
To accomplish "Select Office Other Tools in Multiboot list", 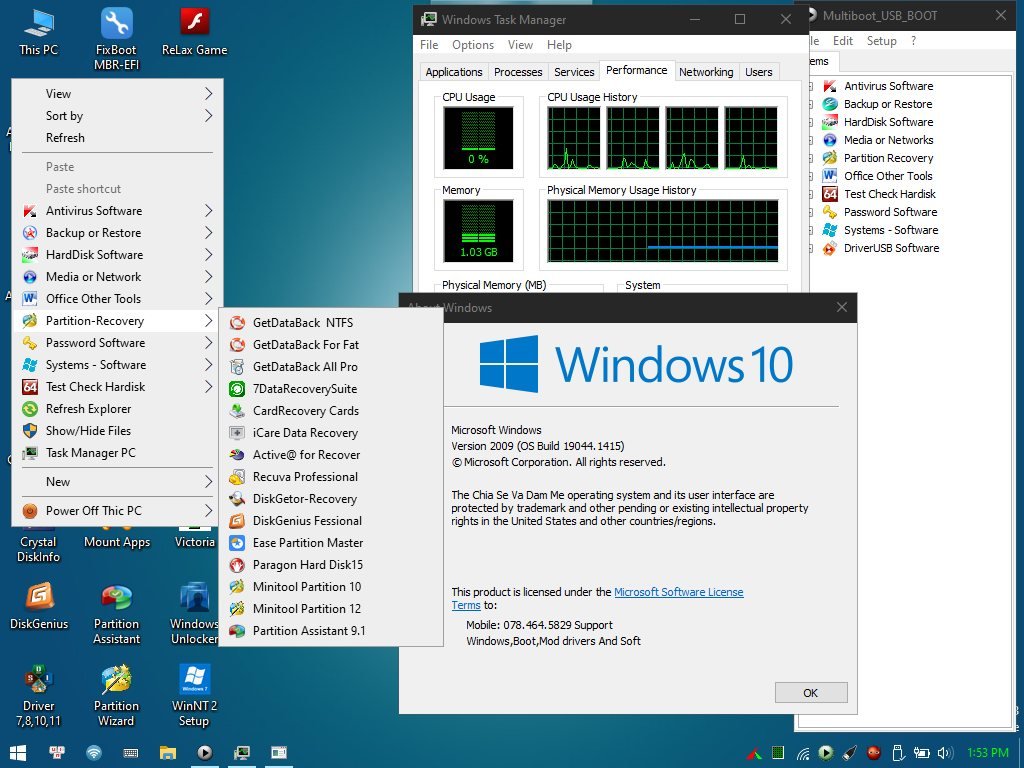I will click(x=888, y=176).
